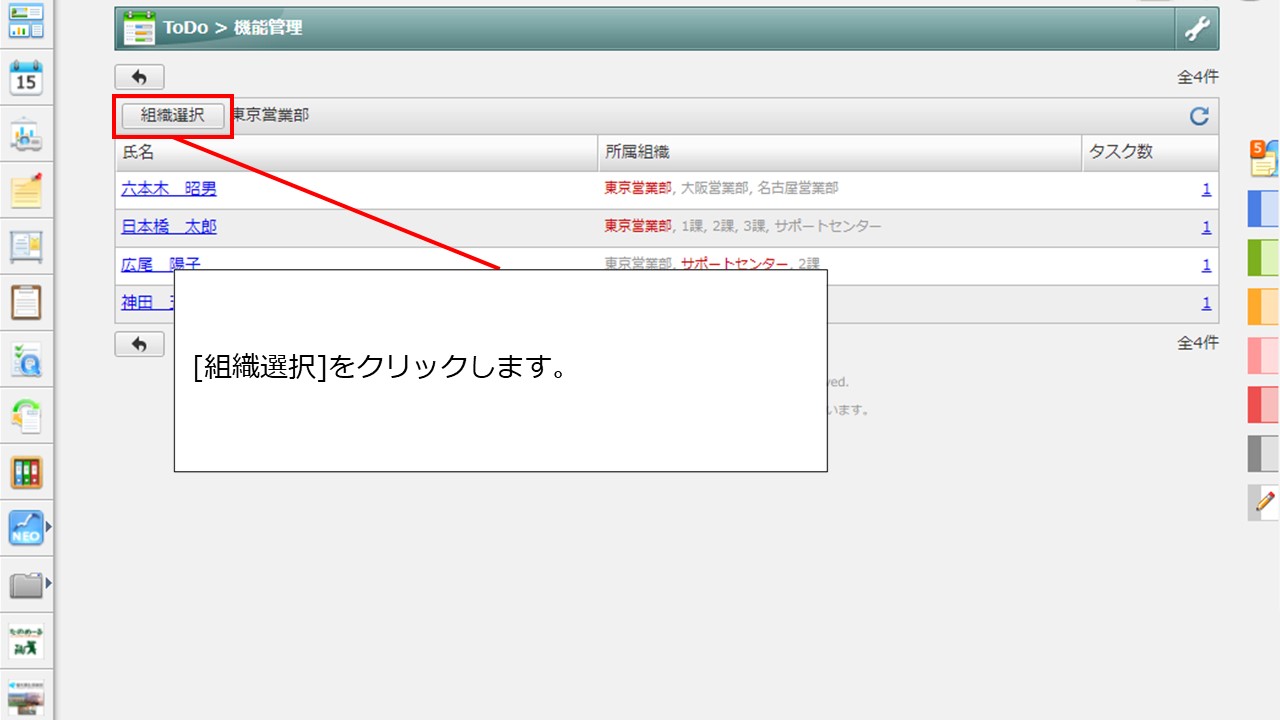The width and height of the screenshot is (1280, 720).
Task: Click サポートセンター in 日本橋 太郎 row
Action: (828, 226)
